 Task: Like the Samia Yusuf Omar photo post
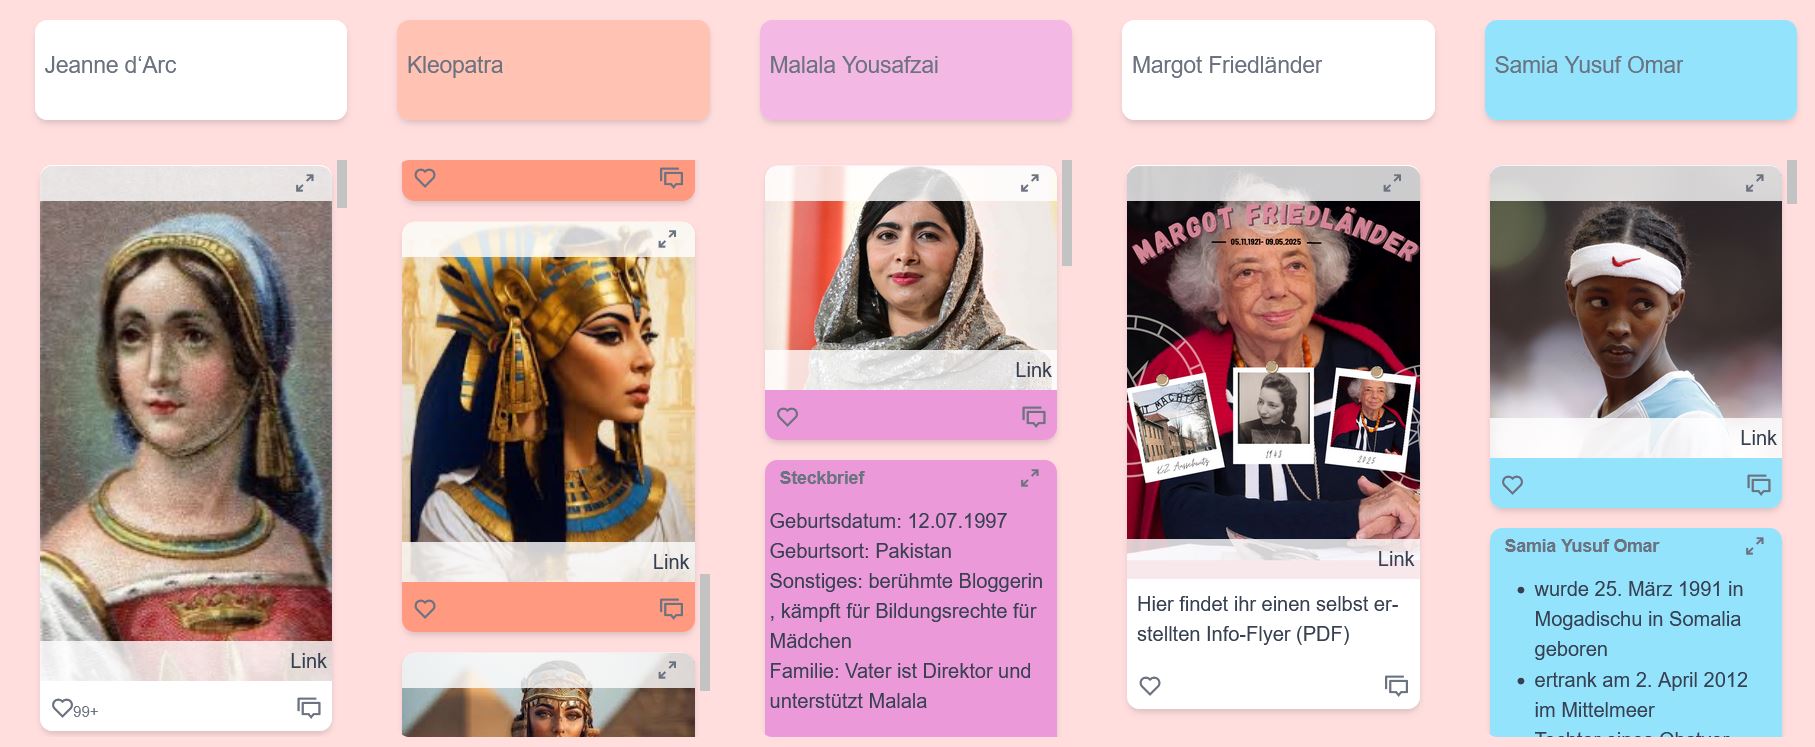[1513, 484]
